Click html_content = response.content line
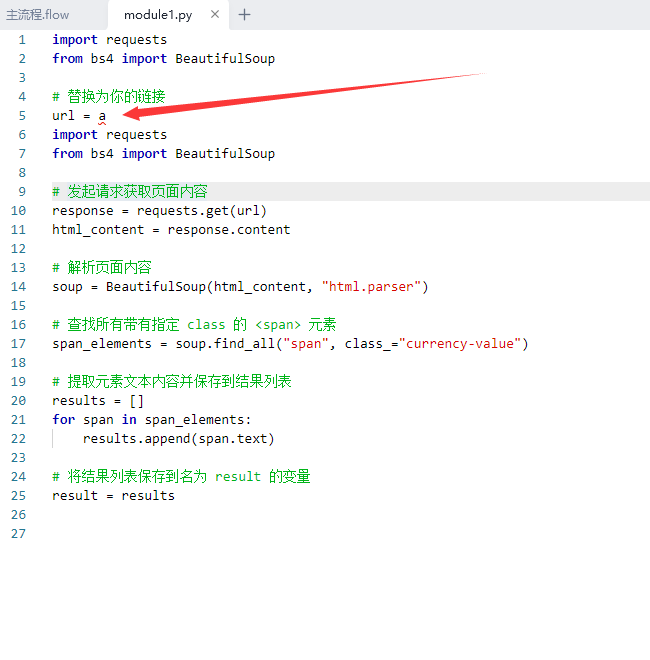Screen dimensions: 650x660 tap(171, 230)
